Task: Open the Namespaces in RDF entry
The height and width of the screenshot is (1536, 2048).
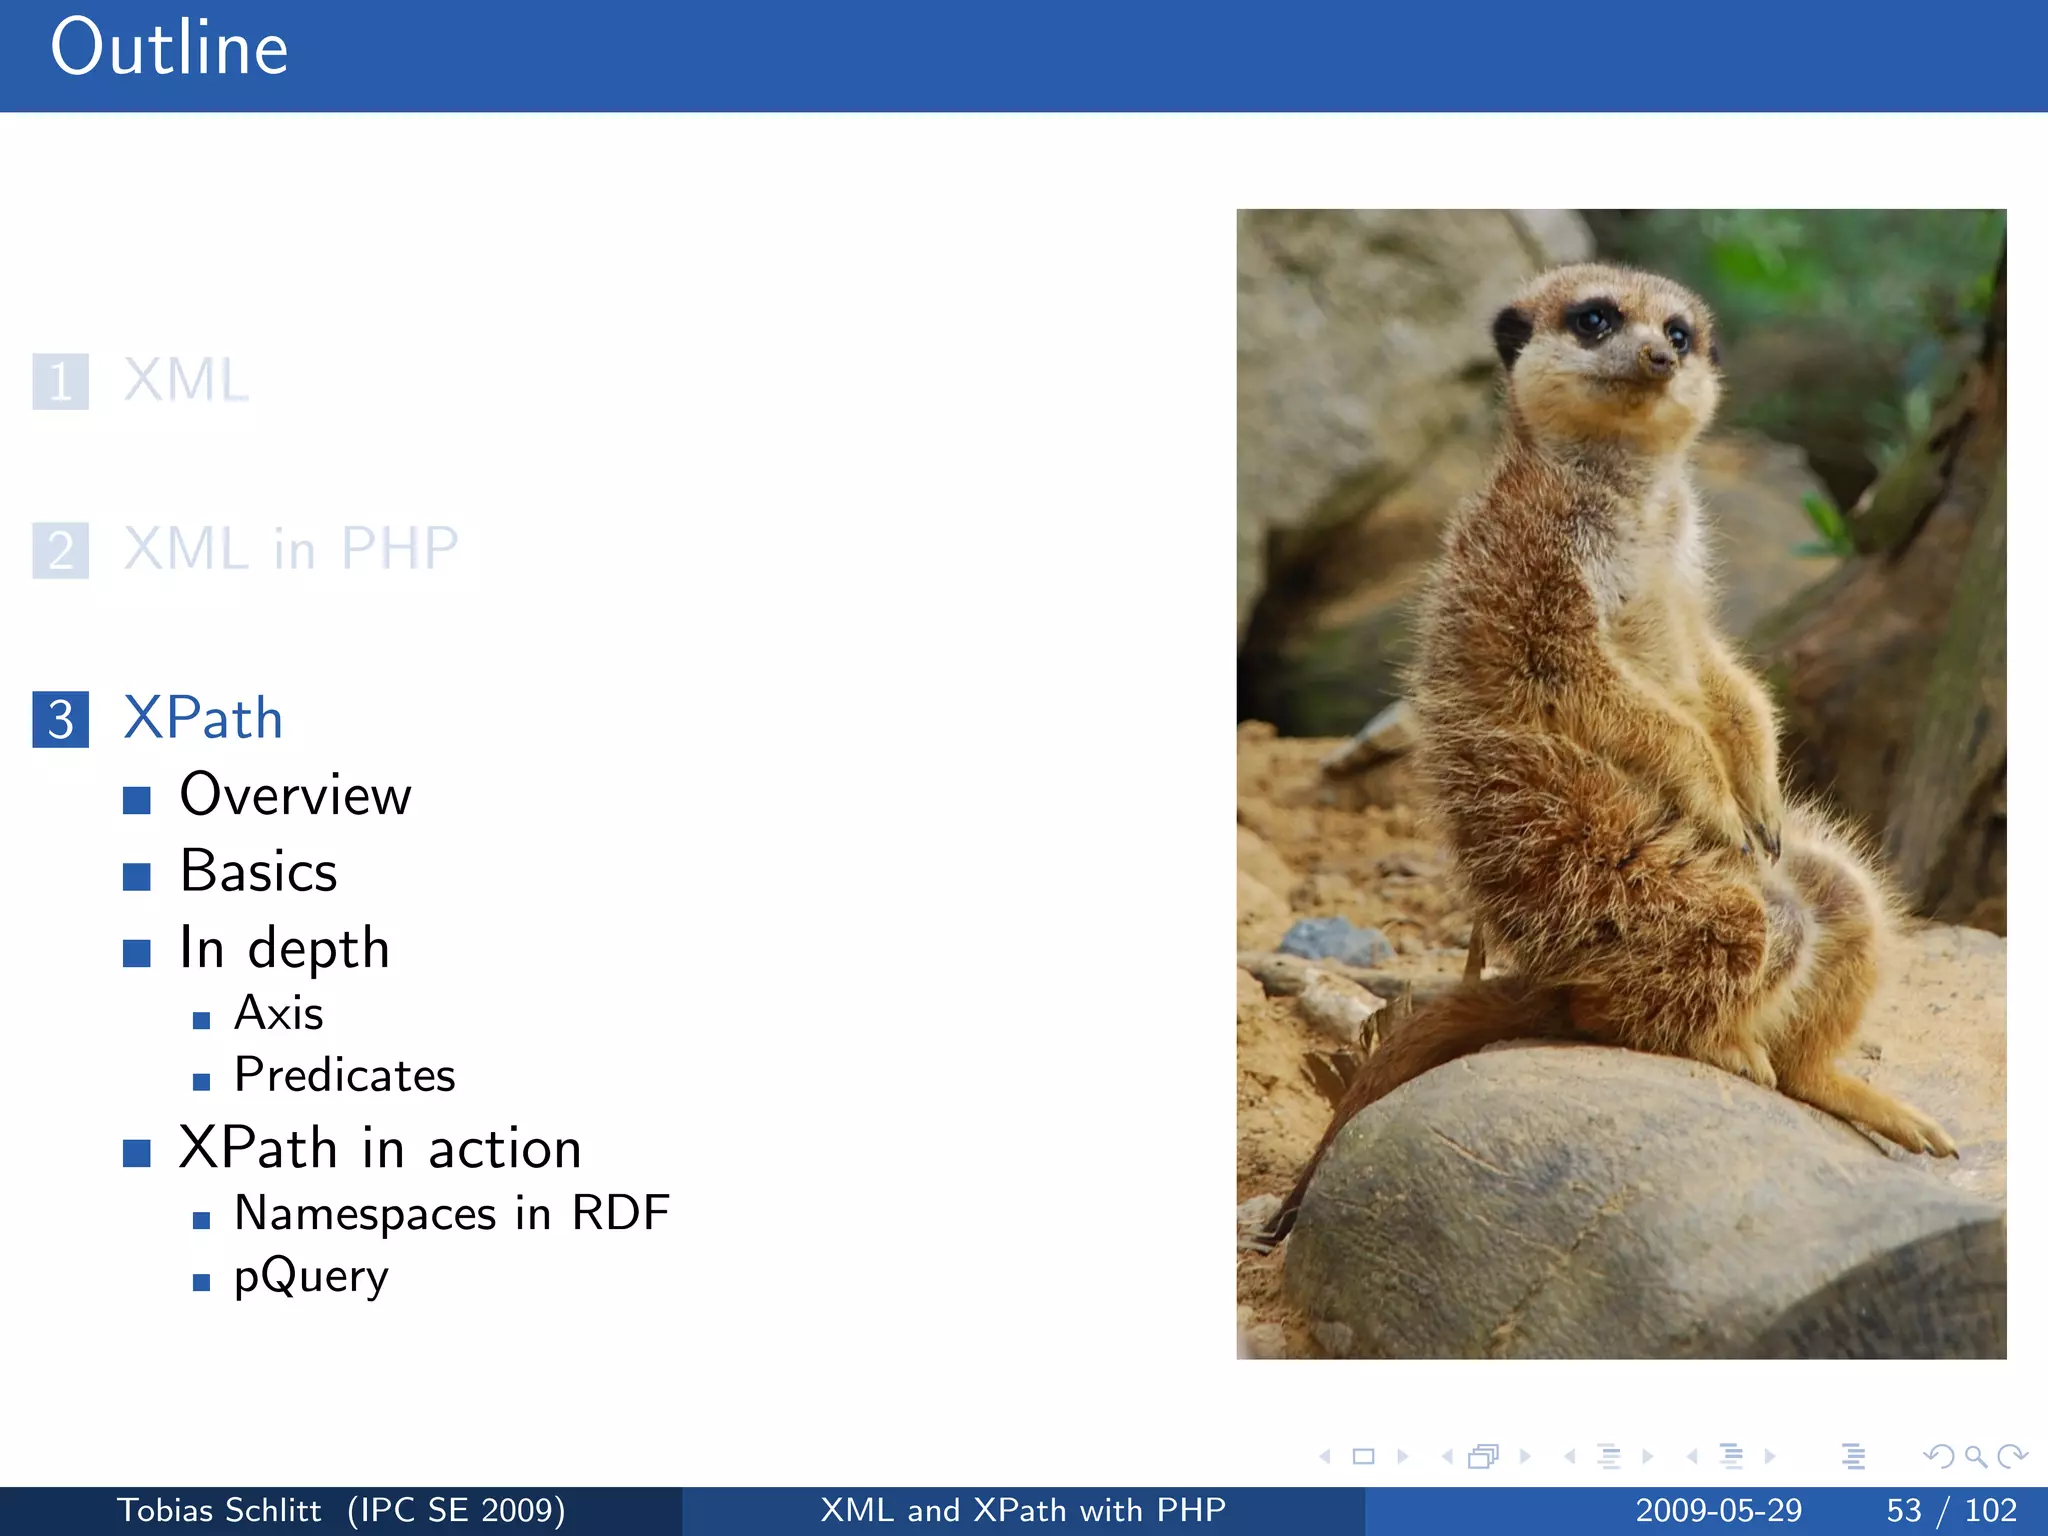Action: [451, 1214]
